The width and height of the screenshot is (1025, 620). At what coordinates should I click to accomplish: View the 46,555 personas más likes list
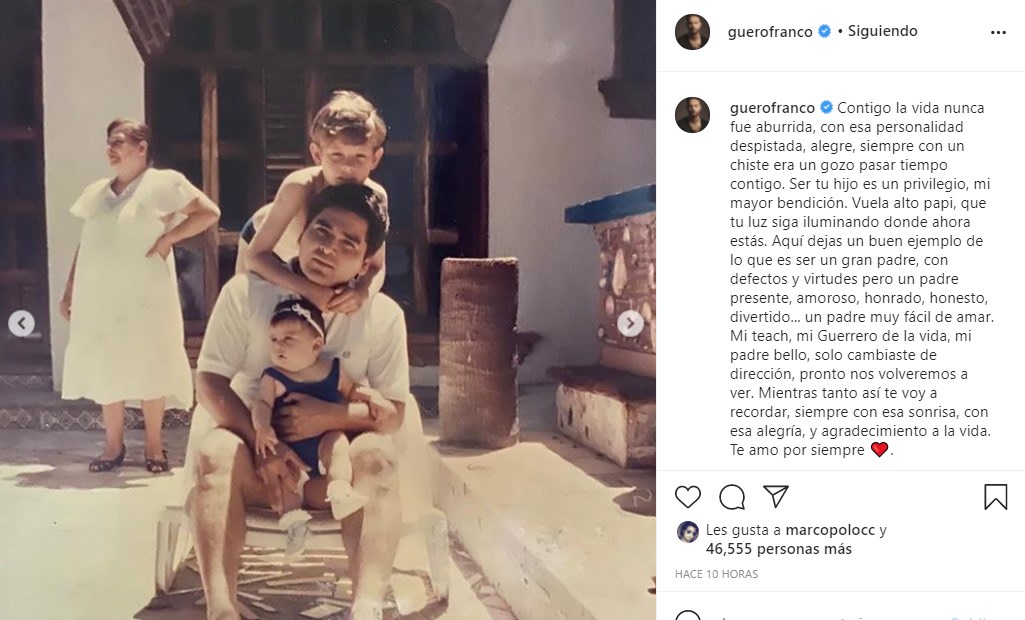[779, 549]
